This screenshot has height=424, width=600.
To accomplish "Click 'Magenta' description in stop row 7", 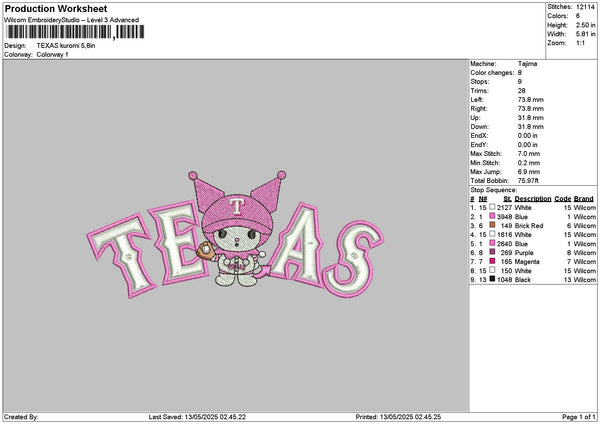I will pyautogui.click(x=527, y=262).
